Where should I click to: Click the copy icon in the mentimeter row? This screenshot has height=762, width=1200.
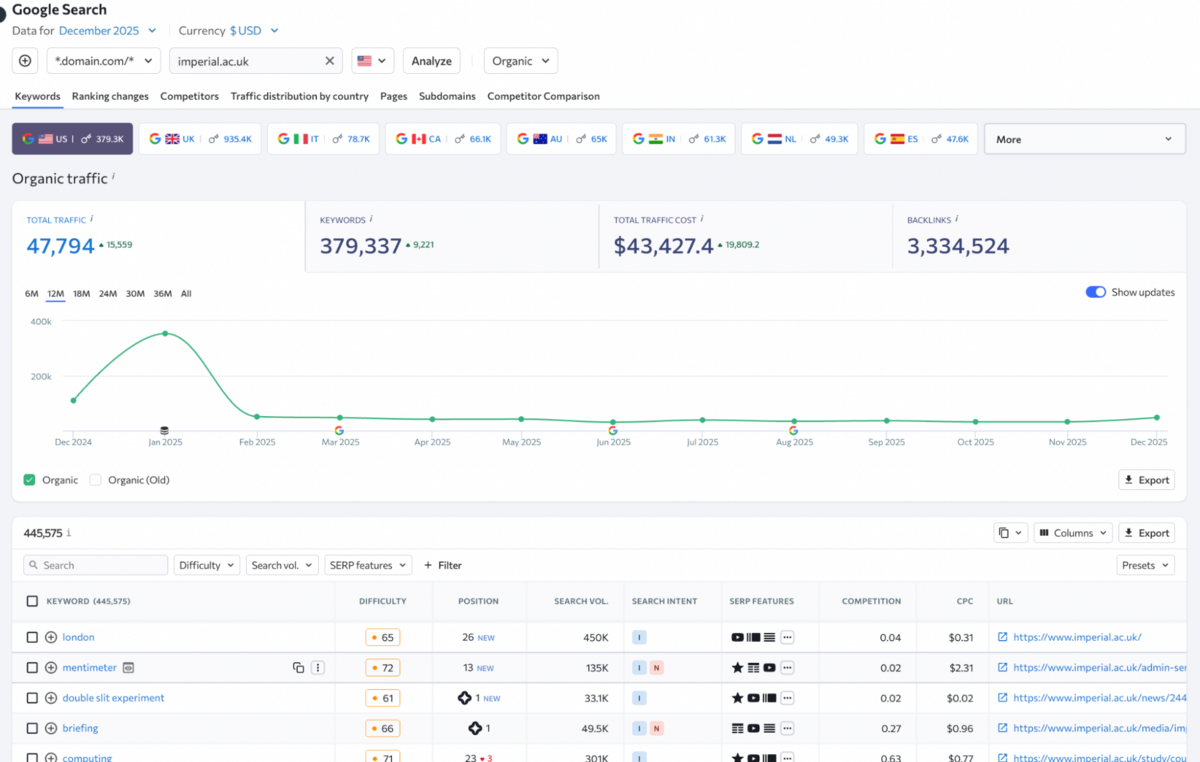pyautogui.click(x=298, y=667)
